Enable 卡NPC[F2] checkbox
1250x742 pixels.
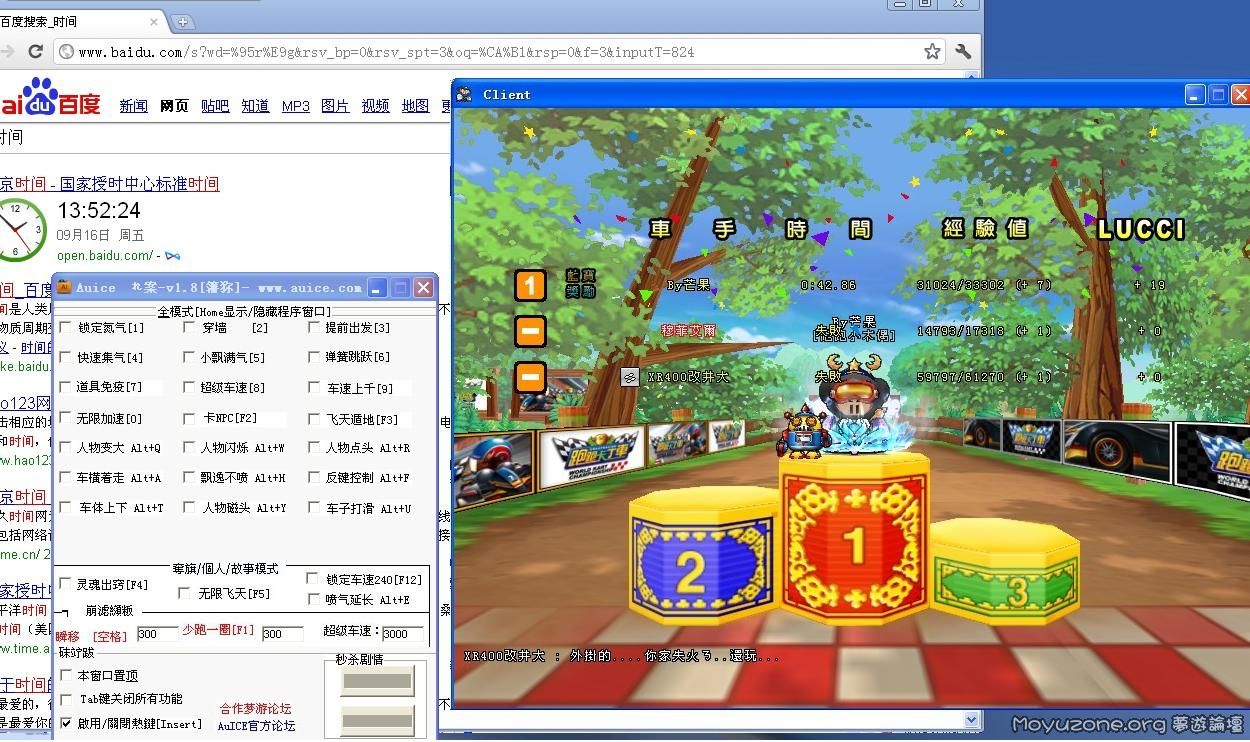(x=190, y=418)
